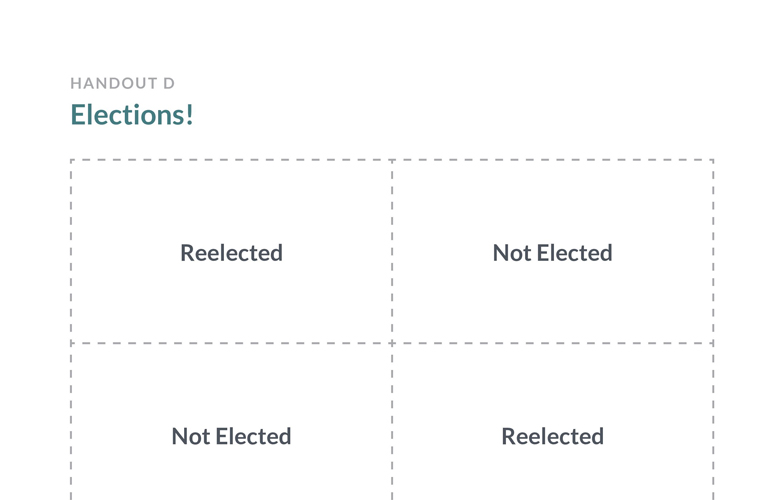The image size is (780, 500).
Task: Click Reelected text in bottom-right card
Action: [552, 436]
